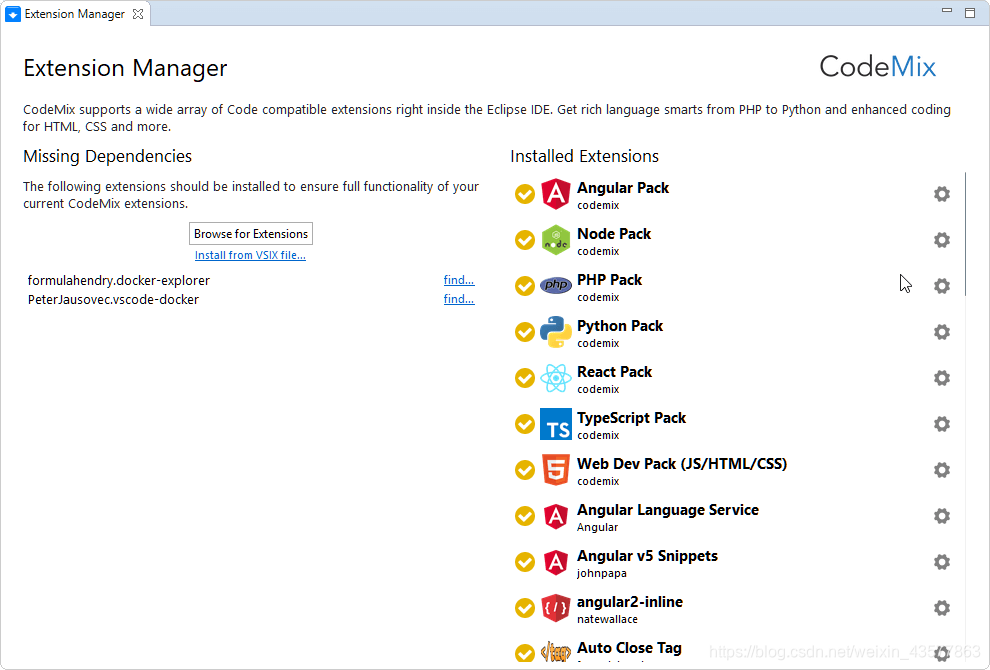The image size is (990, 670).
Task: Toggle the installed checkmark for Angular v5 Snippets
Action: 525,562
